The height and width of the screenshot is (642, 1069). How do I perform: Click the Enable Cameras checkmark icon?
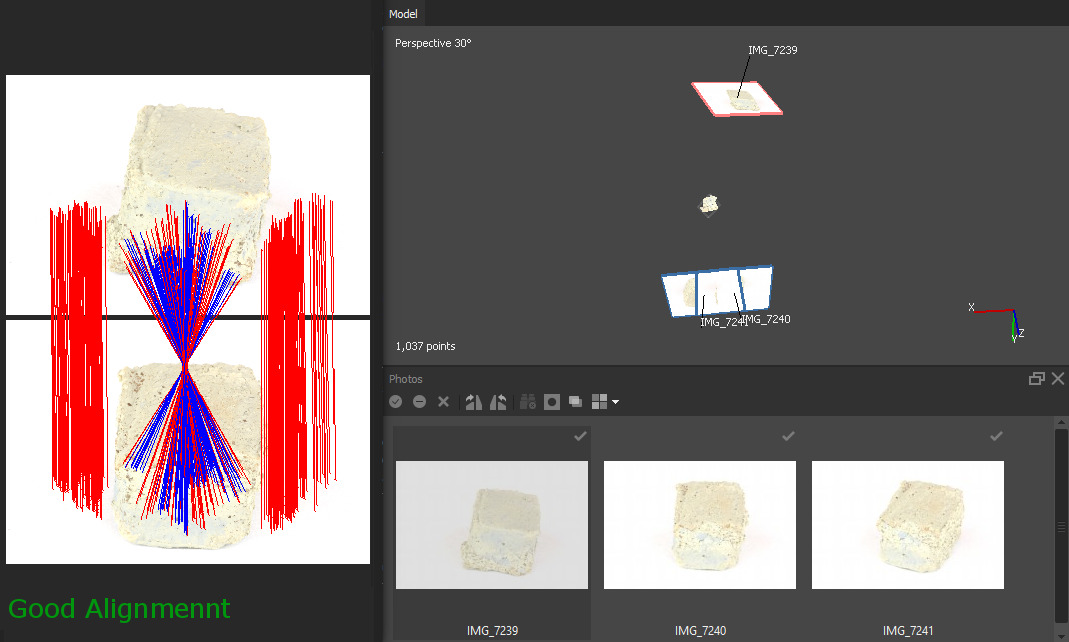click(x=396, y=402)
